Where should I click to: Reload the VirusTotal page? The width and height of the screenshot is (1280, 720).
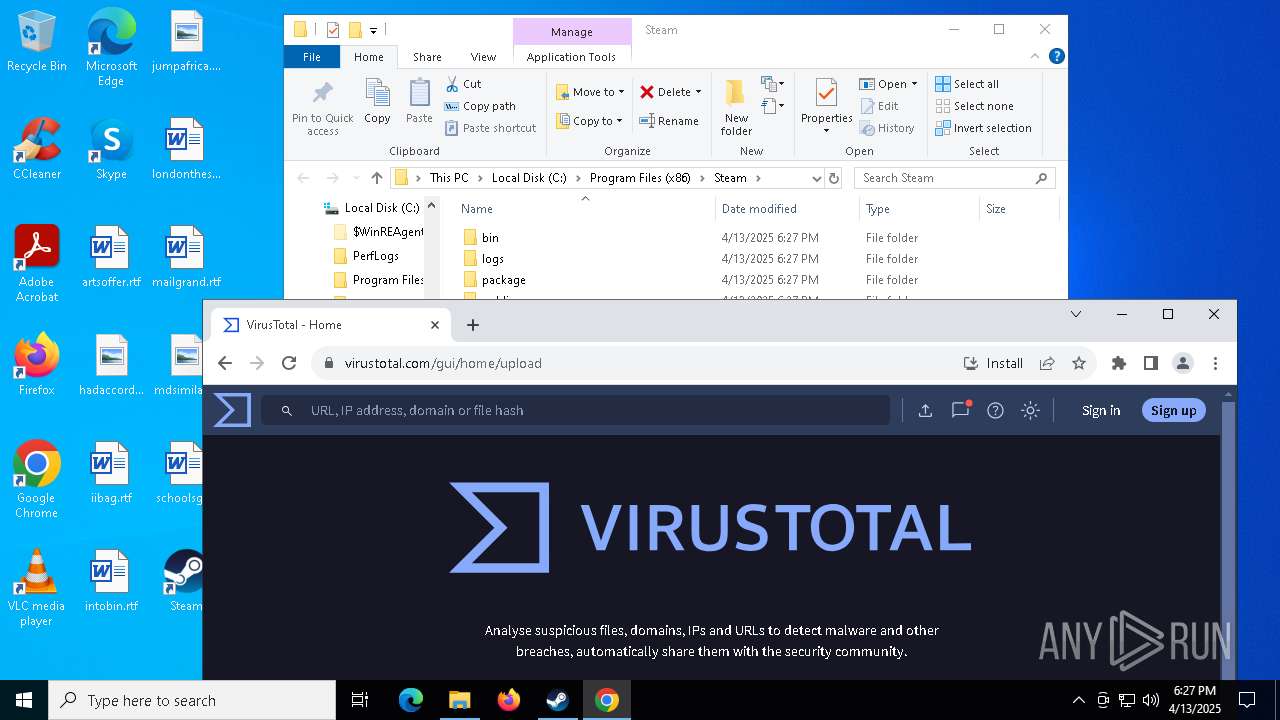(289, 363)
